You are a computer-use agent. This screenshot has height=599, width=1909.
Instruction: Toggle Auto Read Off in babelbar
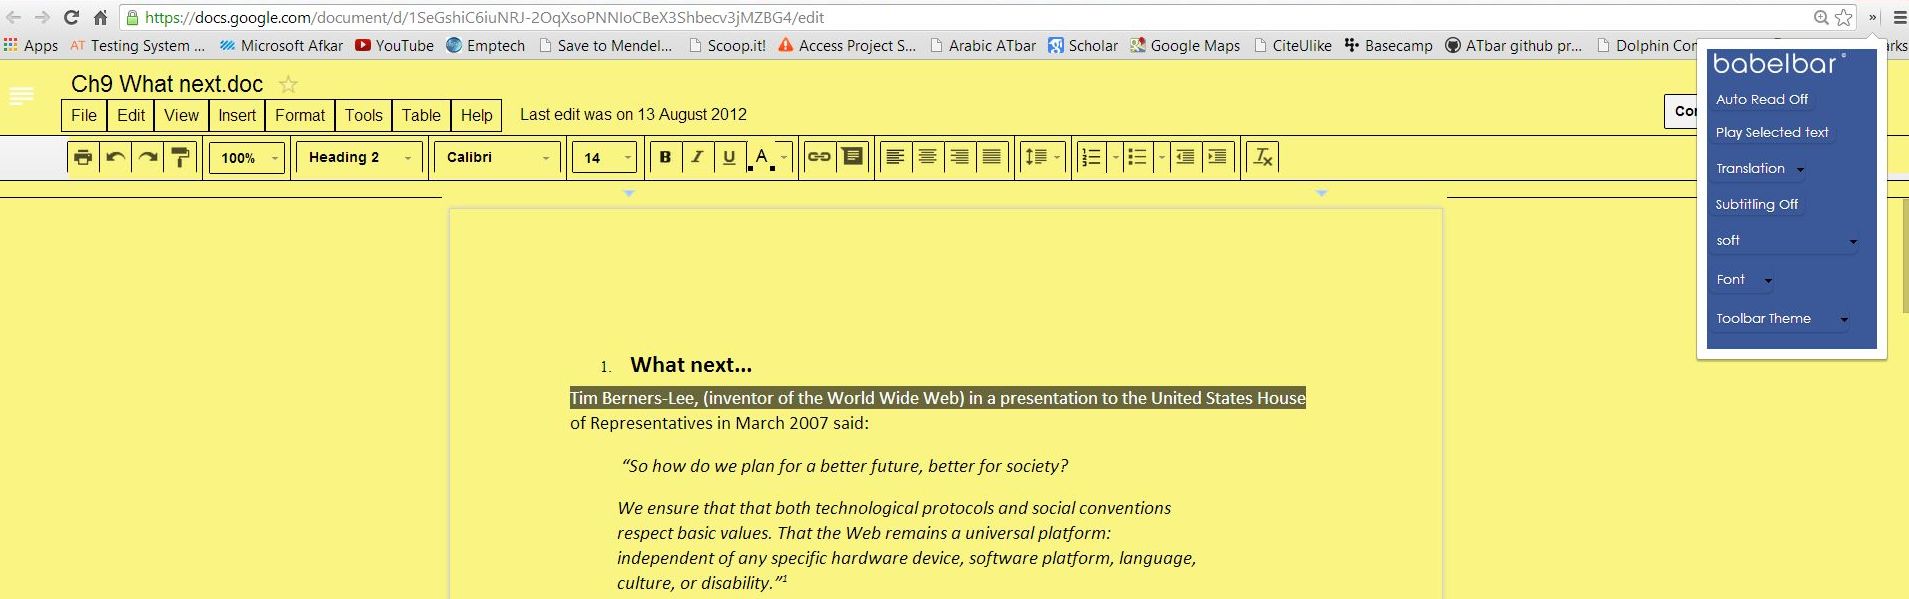click(1761, 99)
